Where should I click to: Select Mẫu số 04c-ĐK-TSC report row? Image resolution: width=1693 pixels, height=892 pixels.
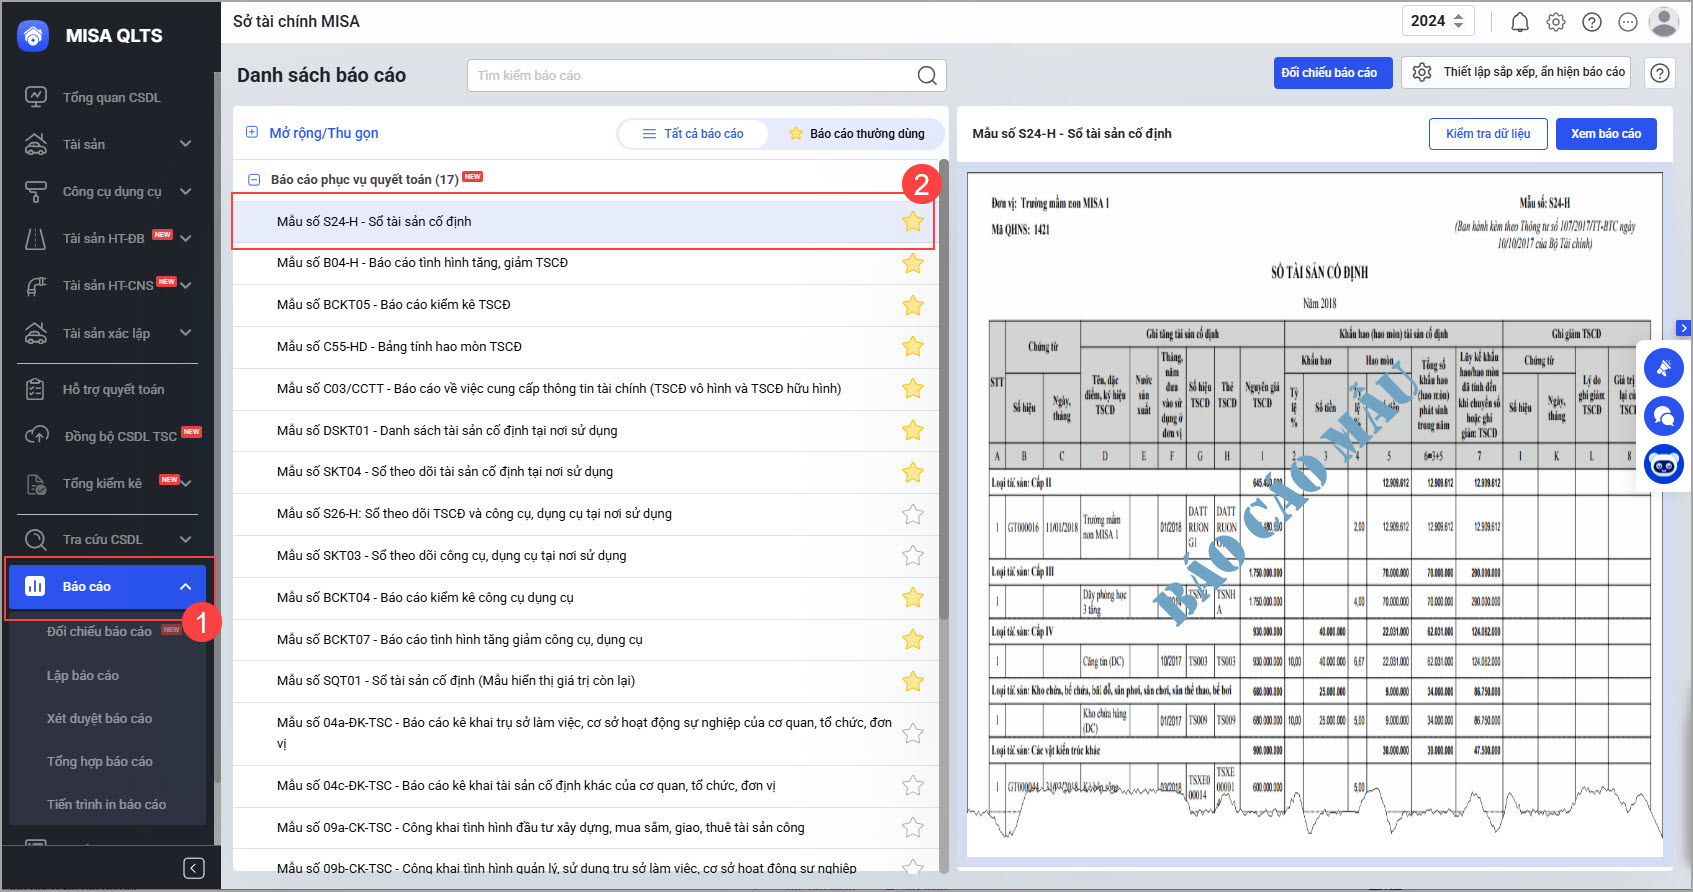click(584, 786)
